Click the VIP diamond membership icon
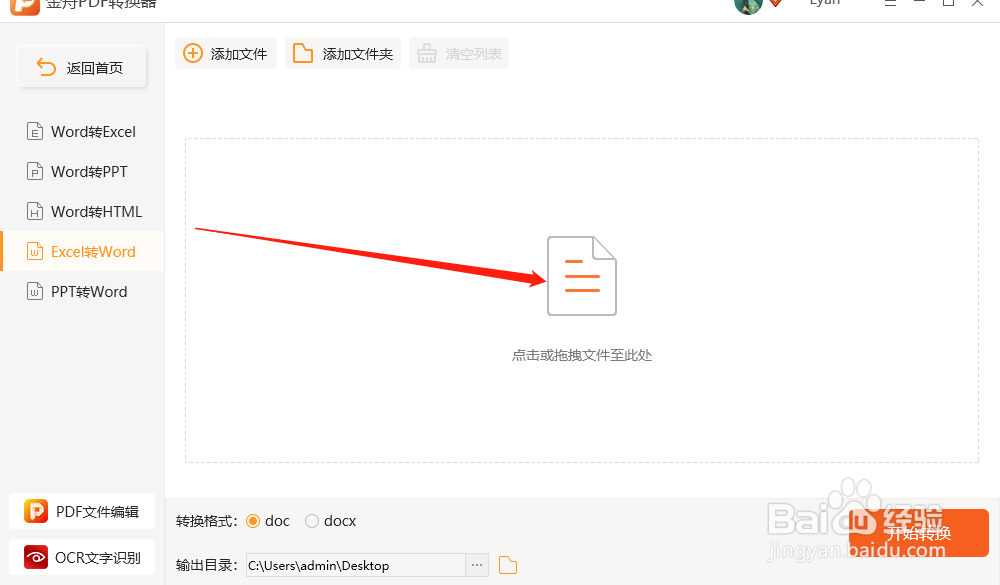 (x=775, y=3)
